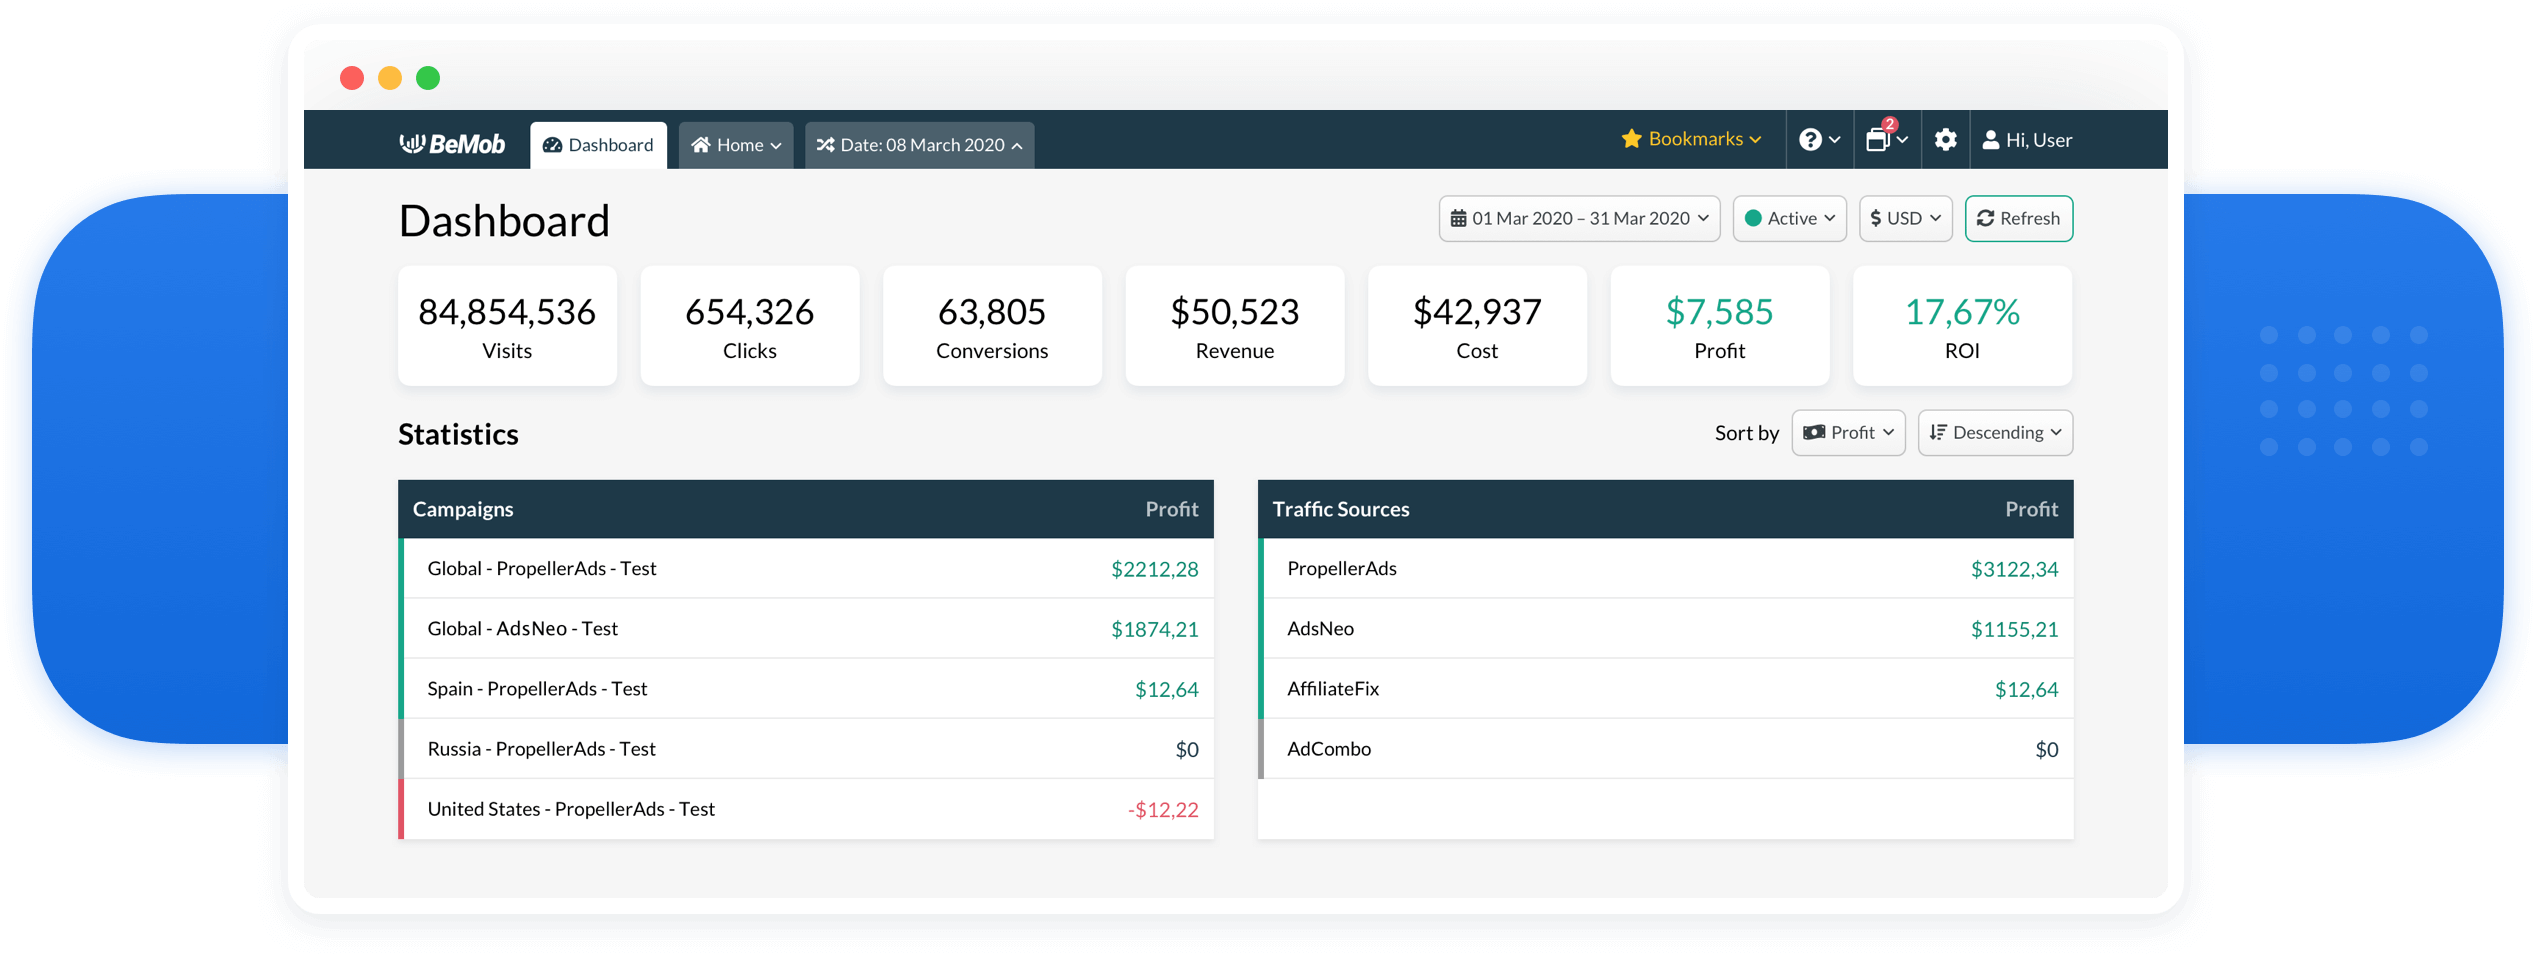Viewport: 2536px width, 954px height.
Task: Open the Active status filter dropdown
Action: 1789,218
